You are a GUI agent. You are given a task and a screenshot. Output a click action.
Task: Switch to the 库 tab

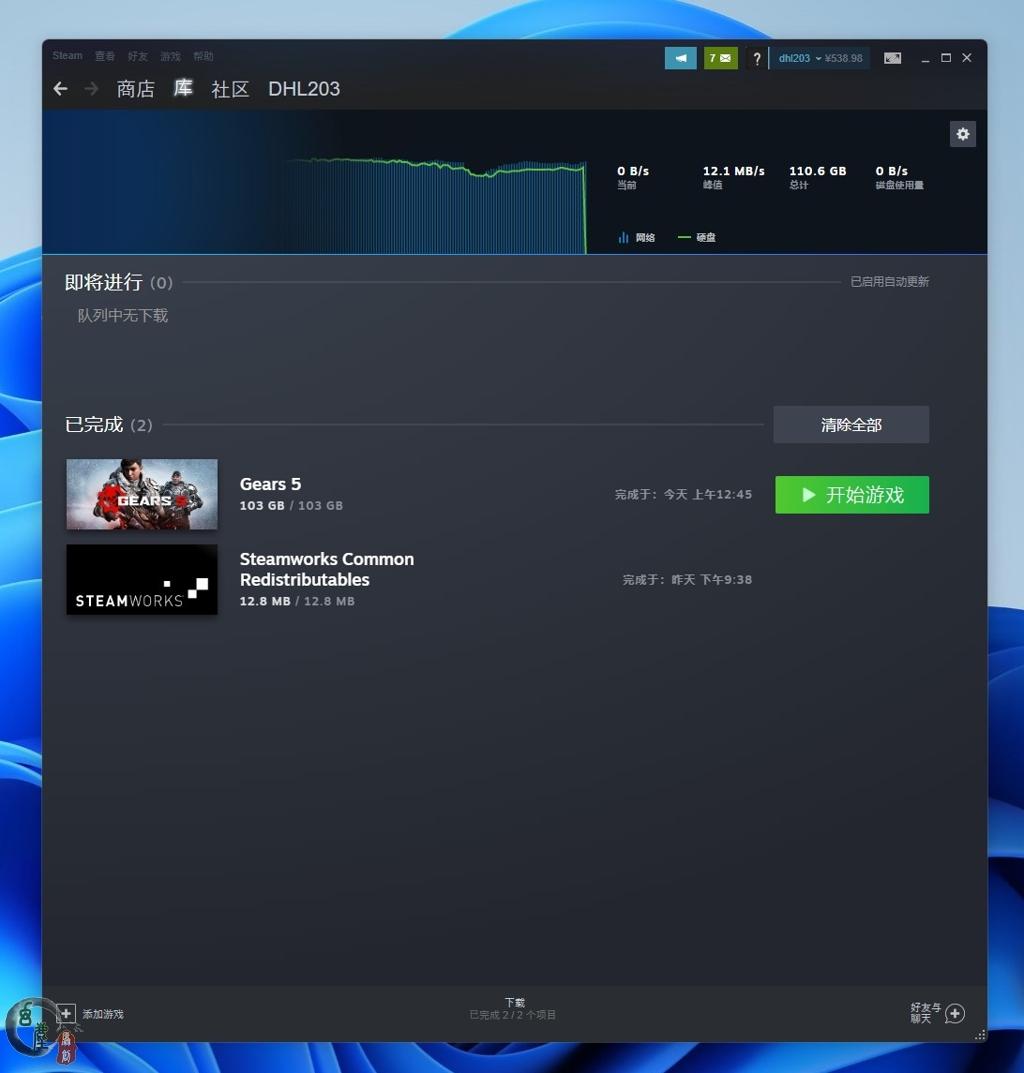coord(183,88)
